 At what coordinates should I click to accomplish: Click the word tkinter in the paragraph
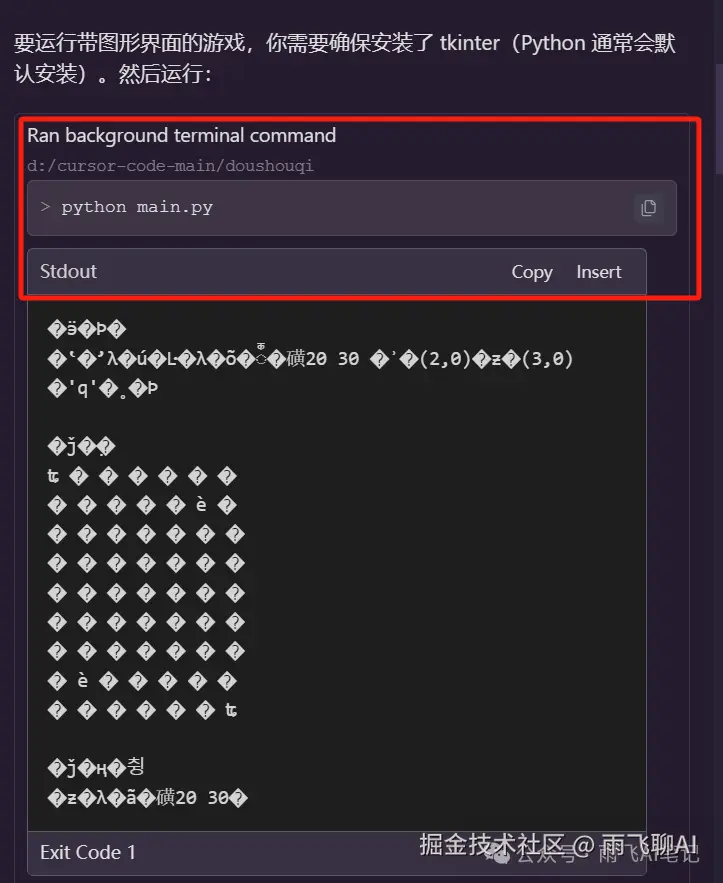[470, 43]
